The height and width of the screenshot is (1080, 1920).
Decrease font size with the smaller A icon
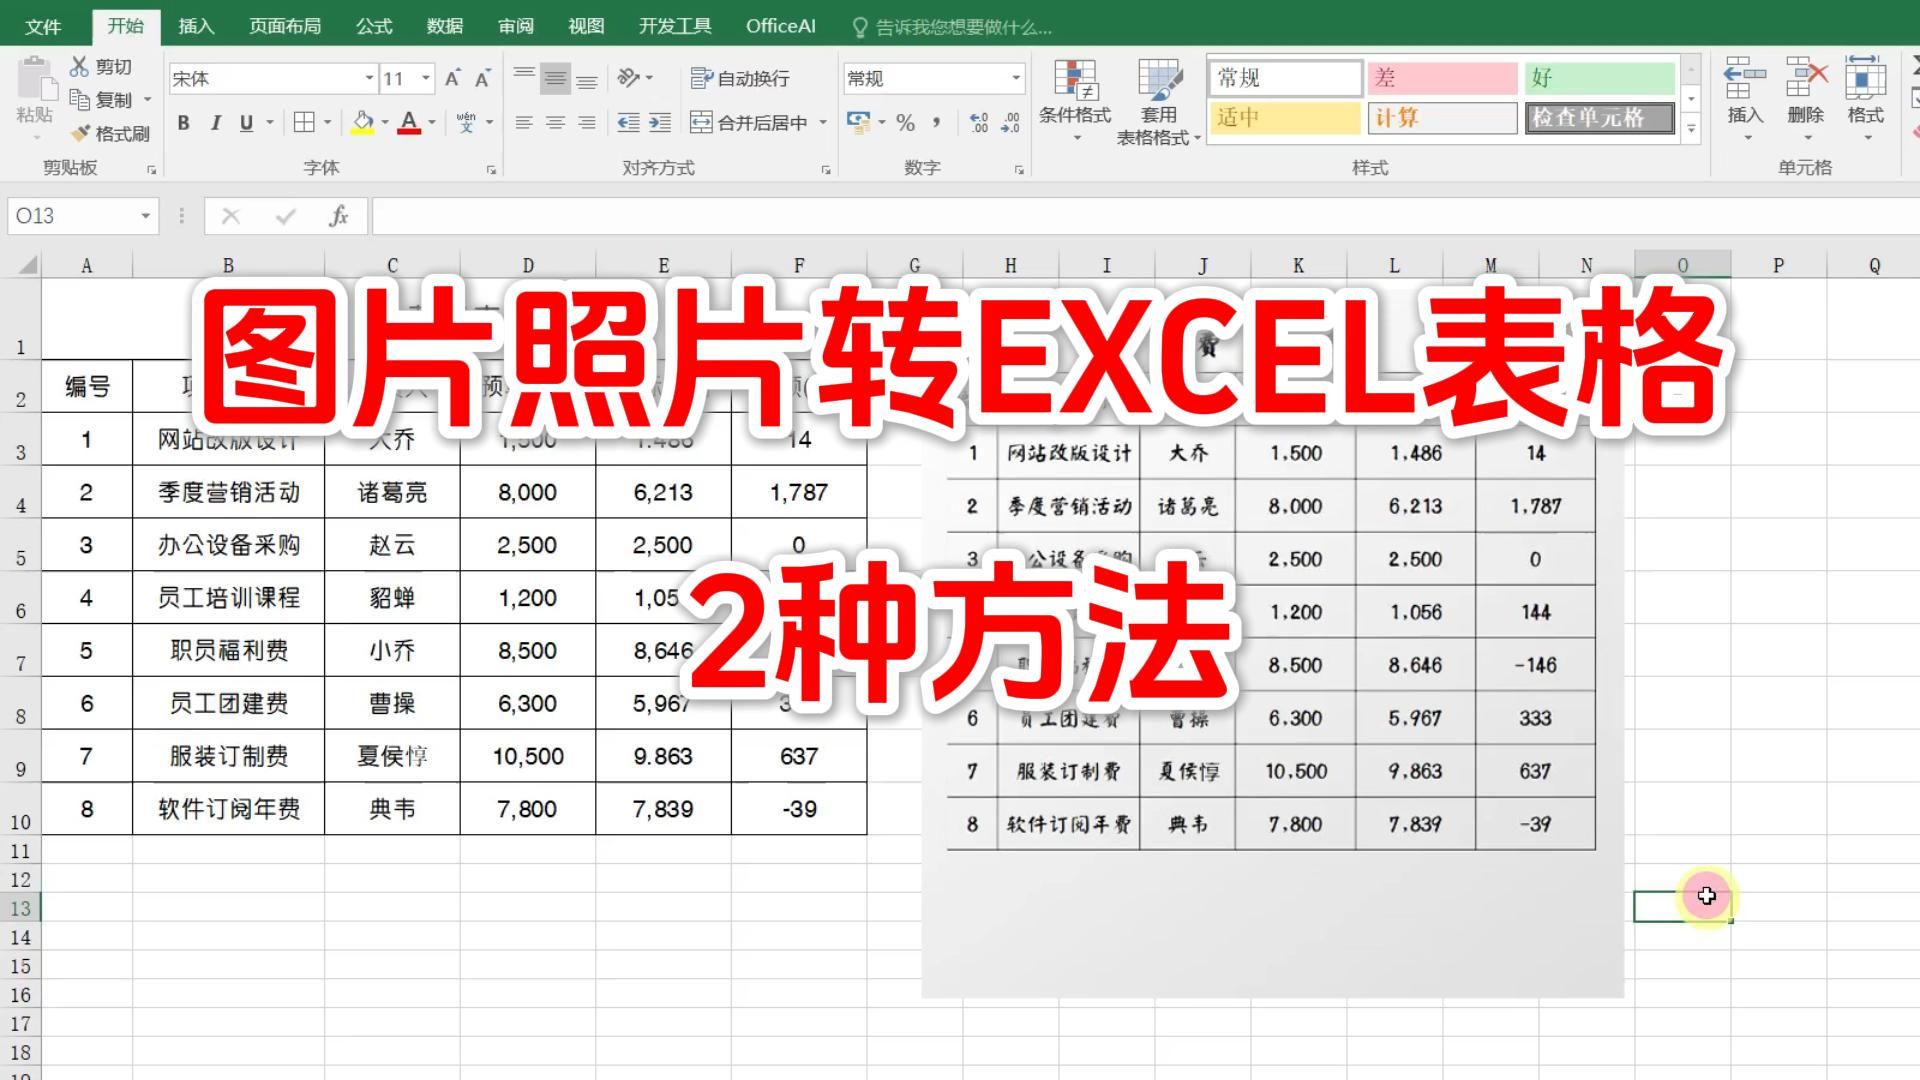pos(483,78)
